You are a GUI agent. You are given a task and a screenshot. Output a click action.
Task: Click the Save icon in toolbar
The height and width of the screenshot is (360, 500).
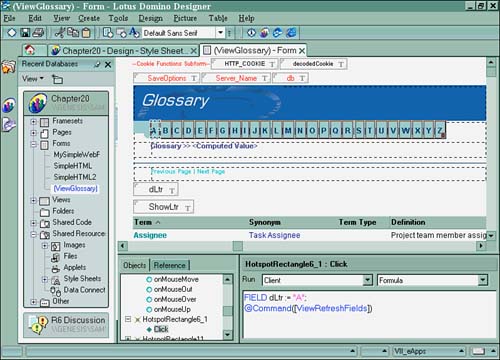tap(25, 33)
